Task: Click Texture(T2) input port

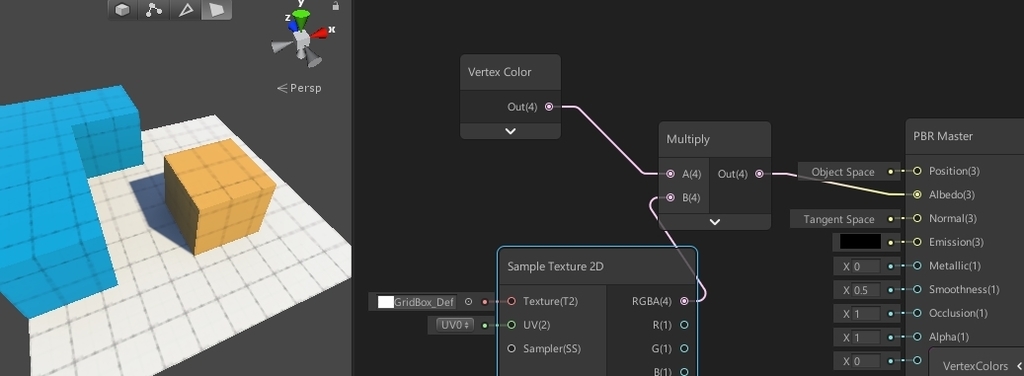Action: 511,301
